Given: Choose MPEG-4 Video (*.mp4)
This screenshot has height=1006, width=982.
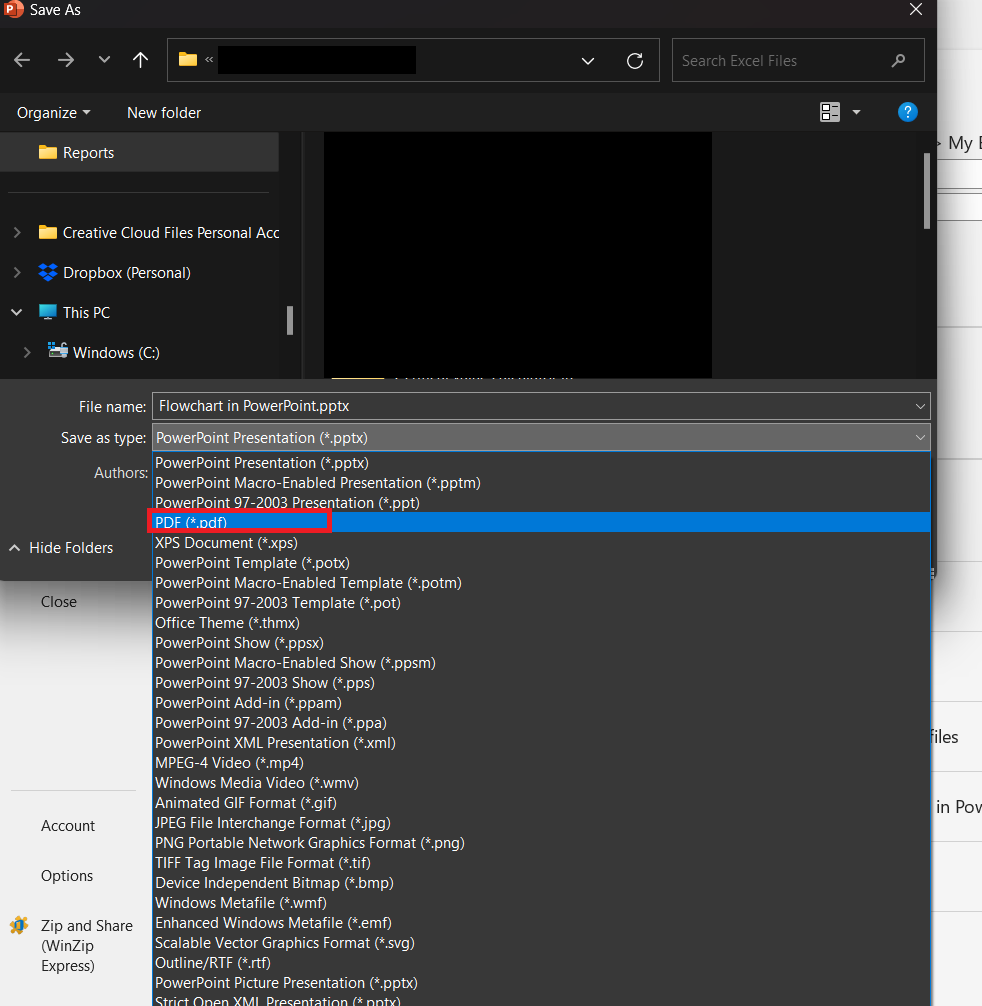Looking at the screenshot, I should point(541,762).
